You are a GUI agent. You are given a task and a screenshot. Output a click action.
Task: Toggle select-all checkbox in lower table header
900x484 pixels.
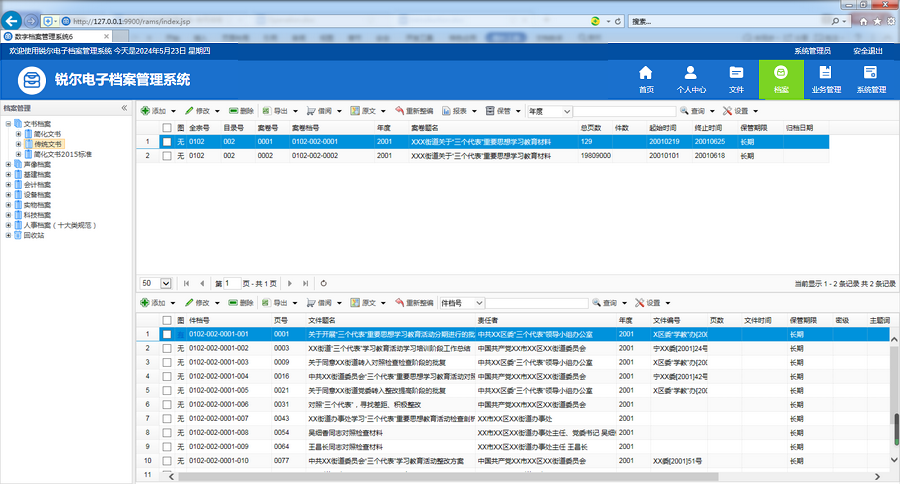(x=167, y=320)
